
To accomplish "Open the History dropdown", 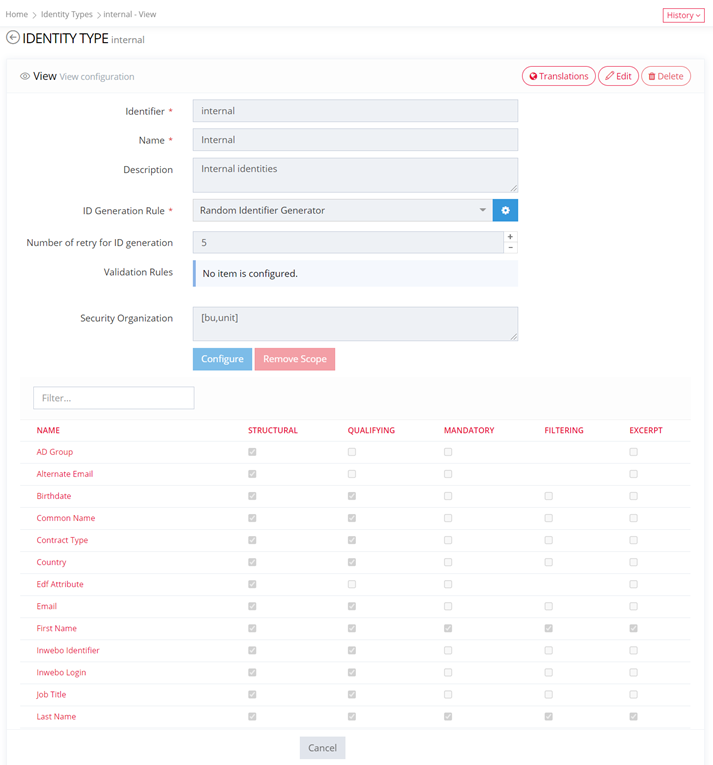I will pos(683,15).
